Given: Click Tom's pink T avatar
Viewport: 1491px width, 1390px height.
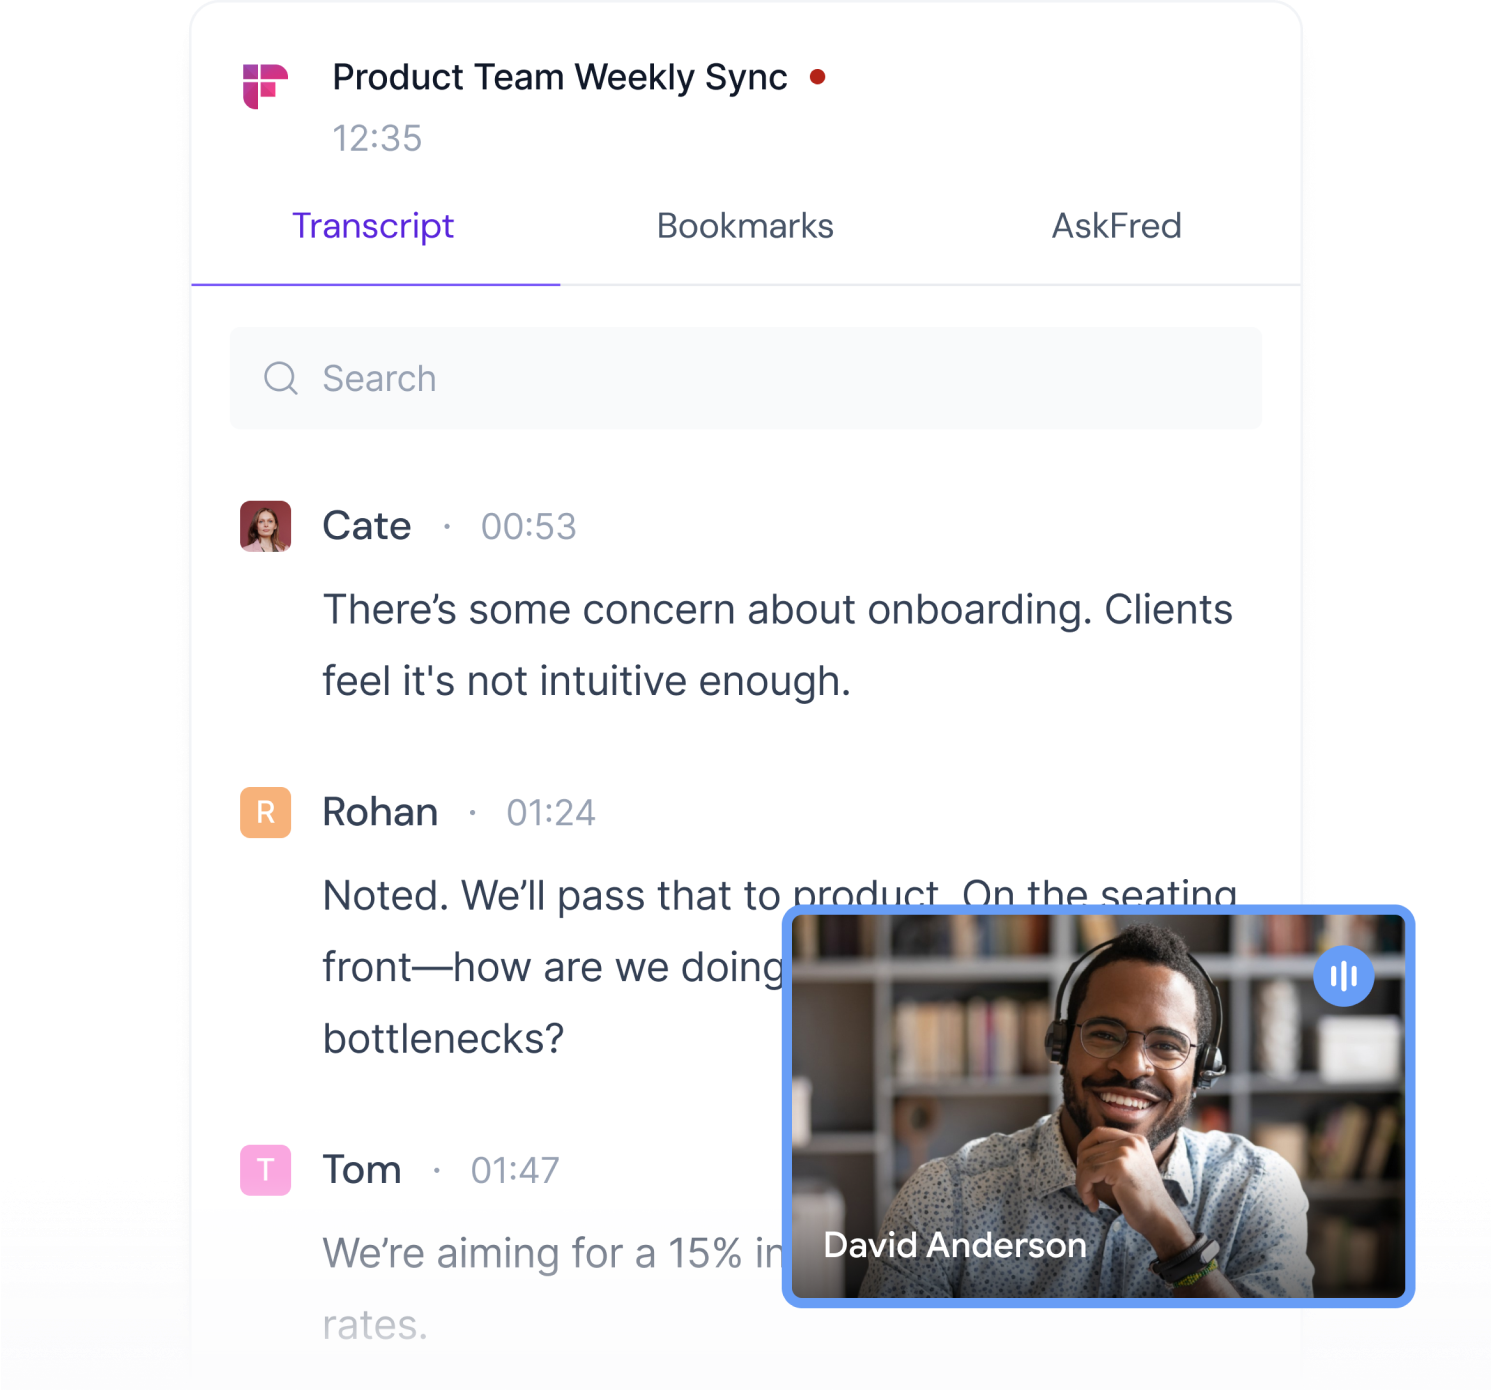Looking at the screenshot, I should click(x=265, y=1170).
